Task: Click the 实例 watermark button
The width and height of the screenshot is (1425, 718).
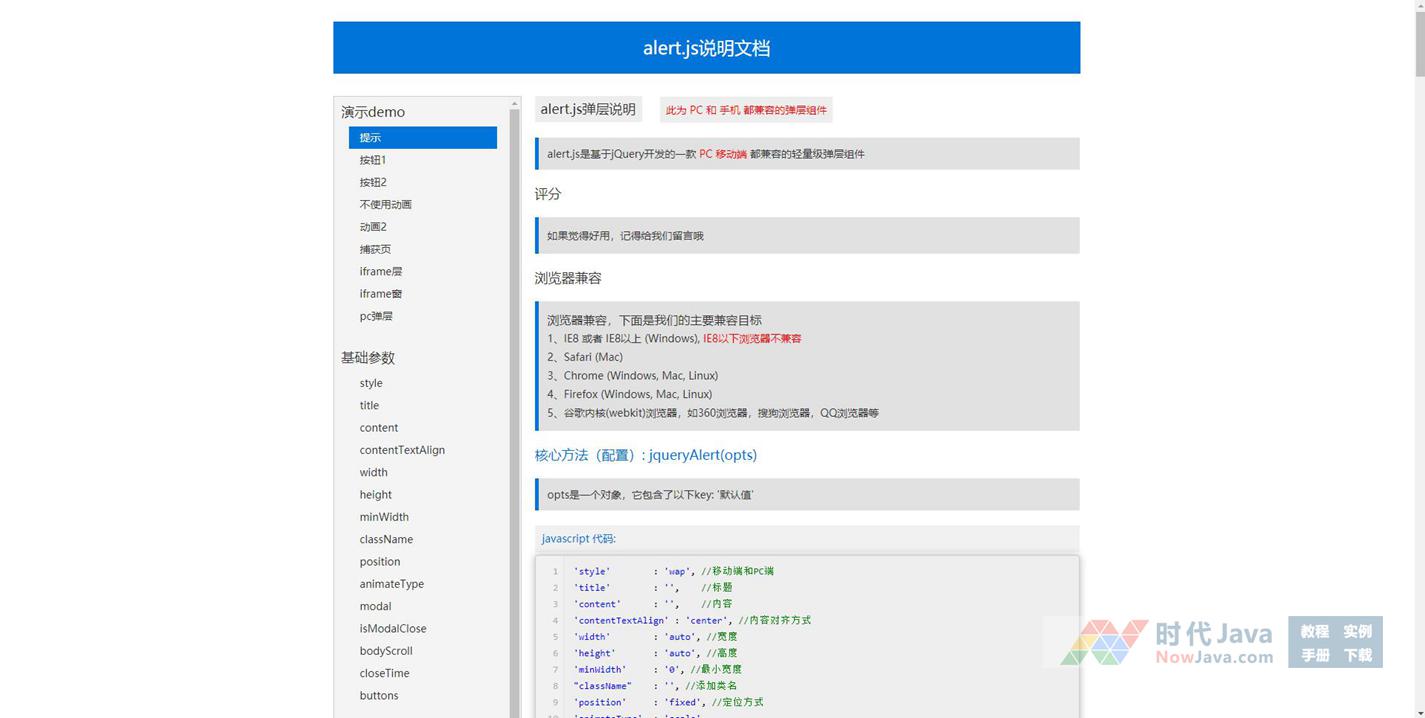Action: pos(1357,631)
